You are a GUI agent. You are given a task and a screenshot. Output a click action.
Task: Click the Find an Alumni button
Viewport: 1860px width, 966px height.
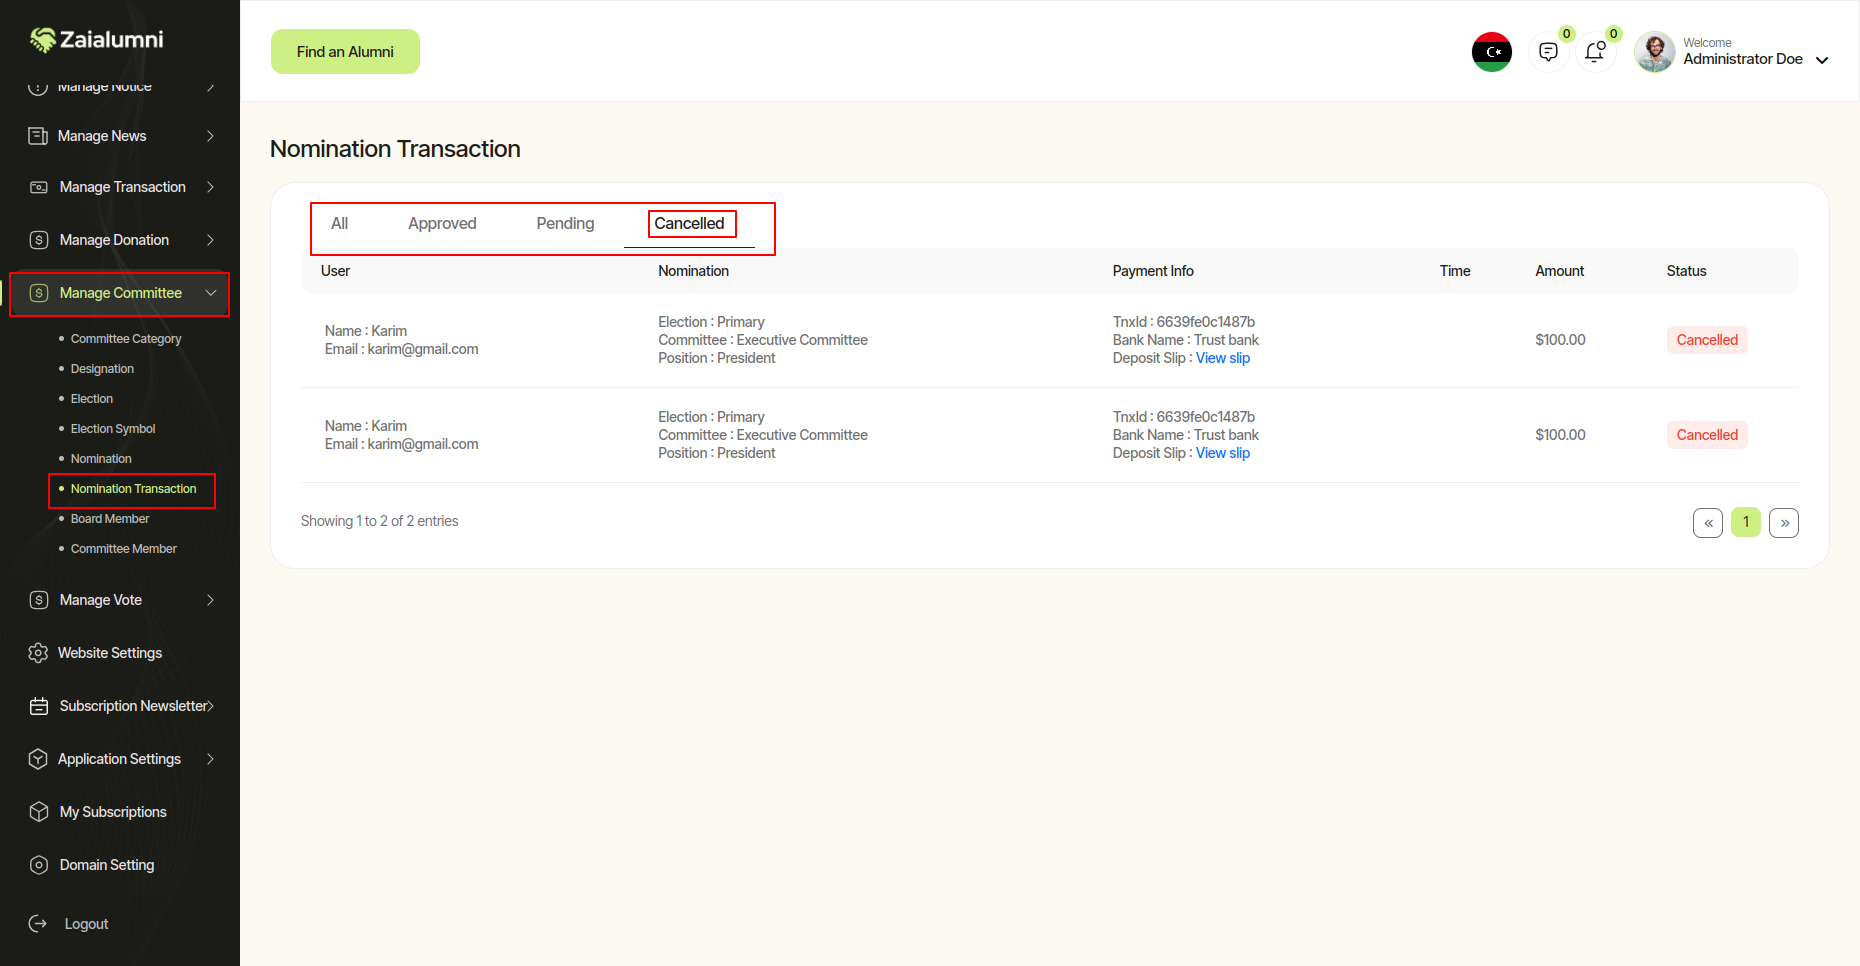pyautogui.click(x=345, y=52)
